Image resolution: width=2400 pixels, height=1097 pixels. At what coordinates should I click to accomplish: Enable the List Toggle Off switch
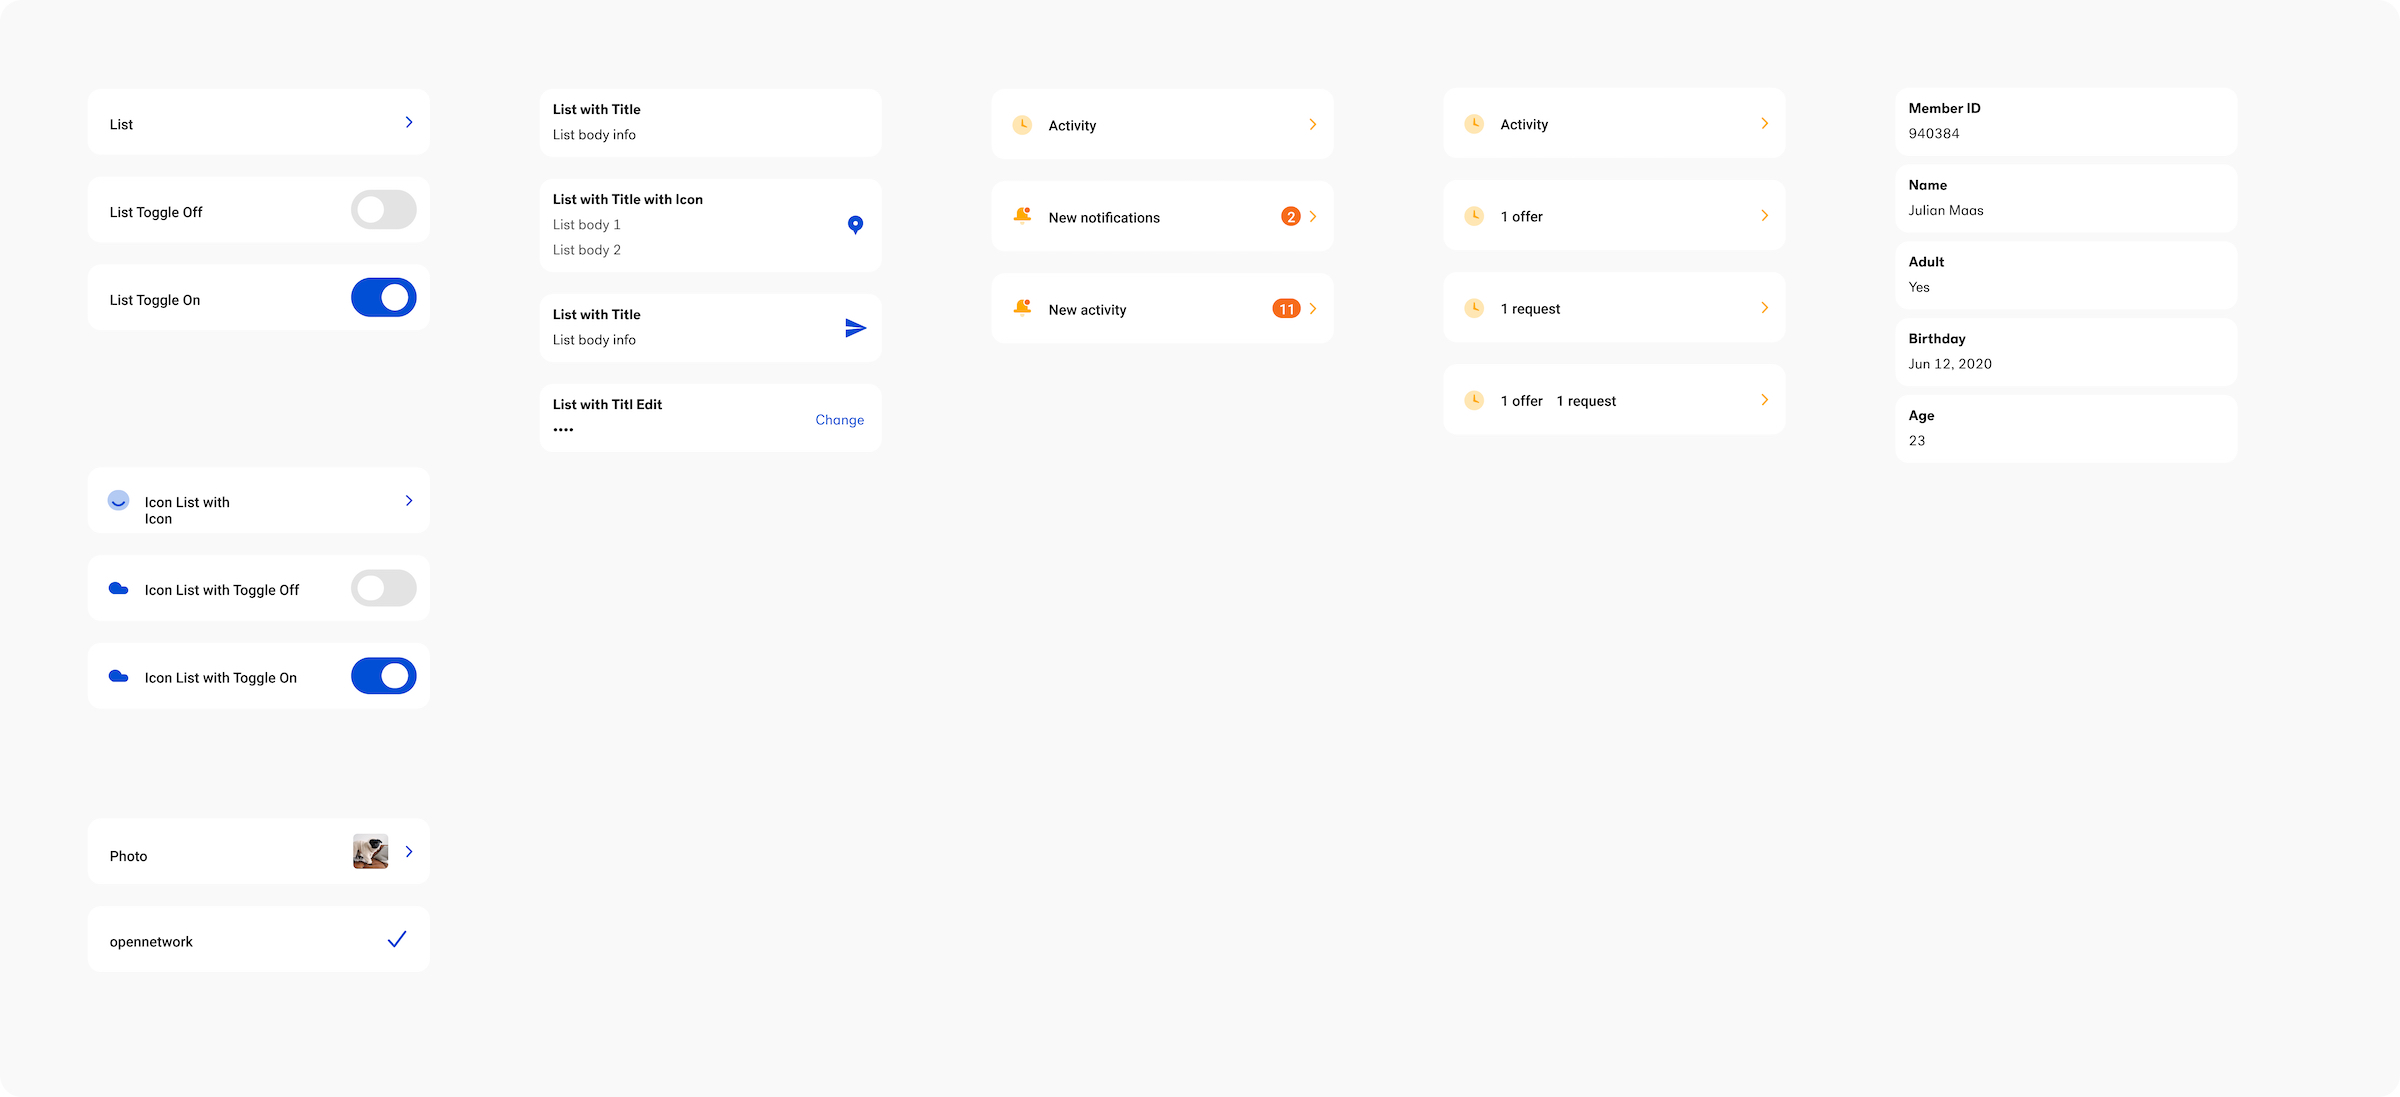tap(383, 210)
